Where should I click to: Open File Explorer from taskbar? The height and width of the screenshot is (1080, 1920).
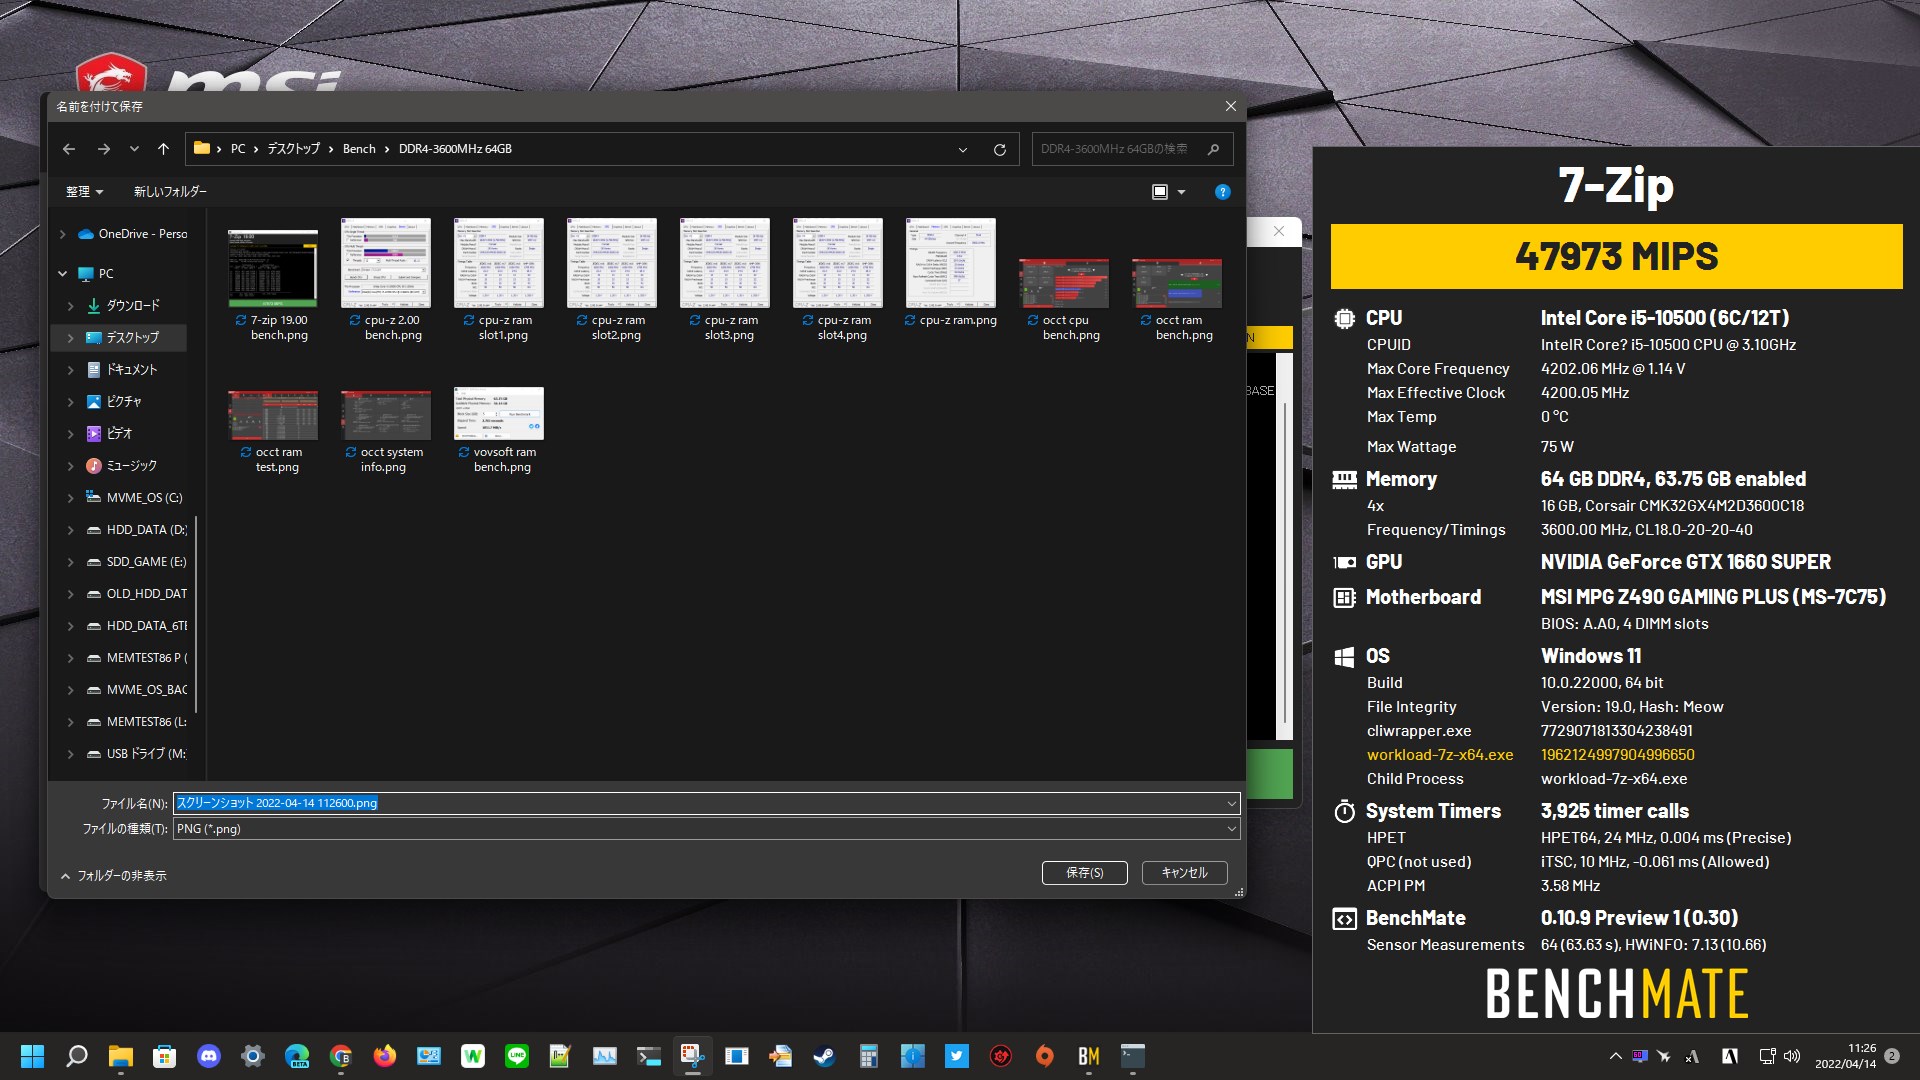point(120,1056)
